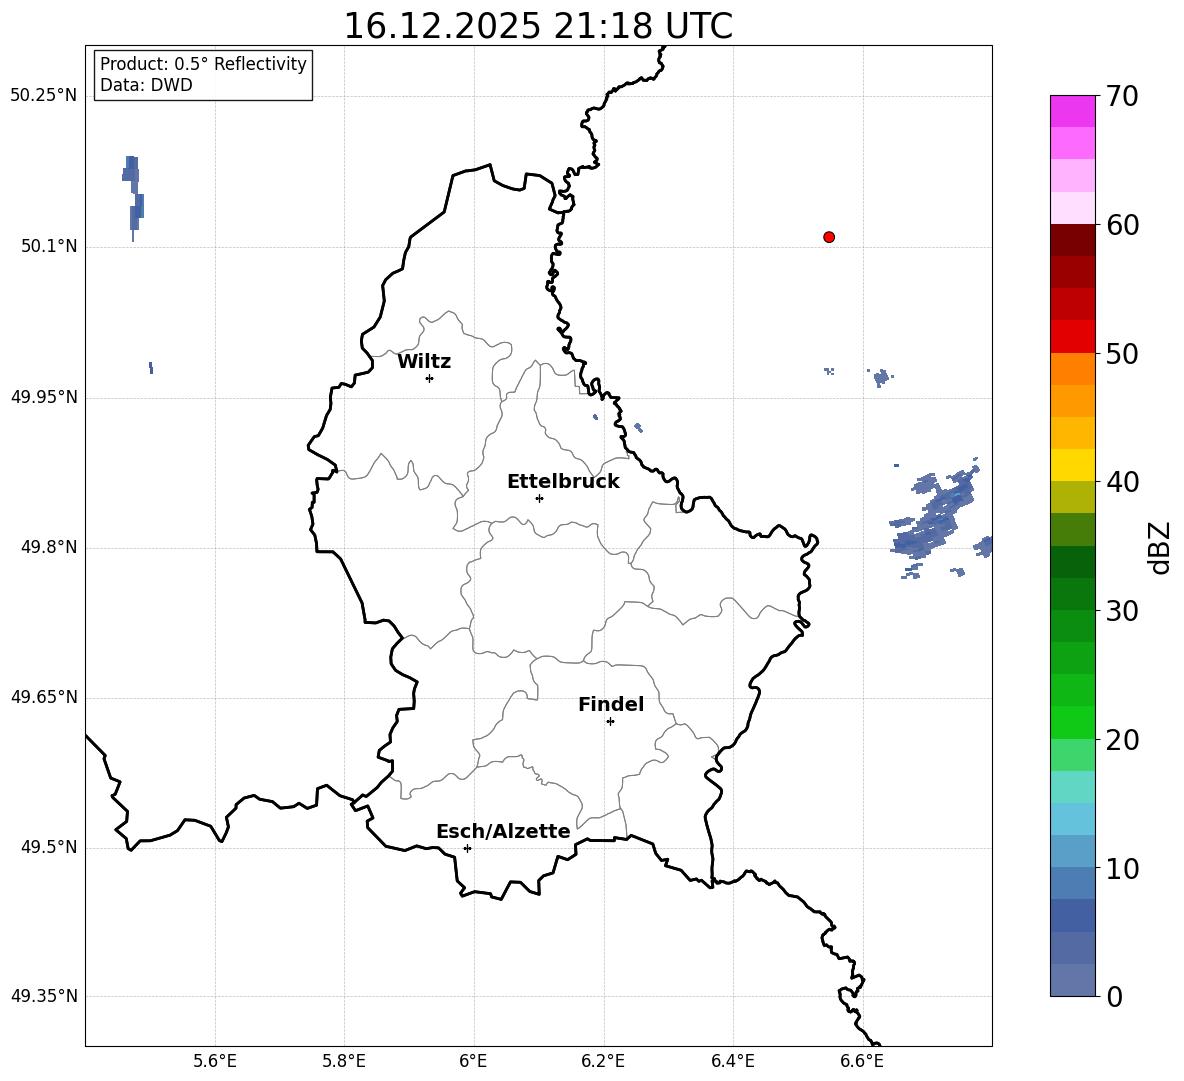The image size is (1184, 1081).
Task: Click the Findel city label
Action: (611, 704)
